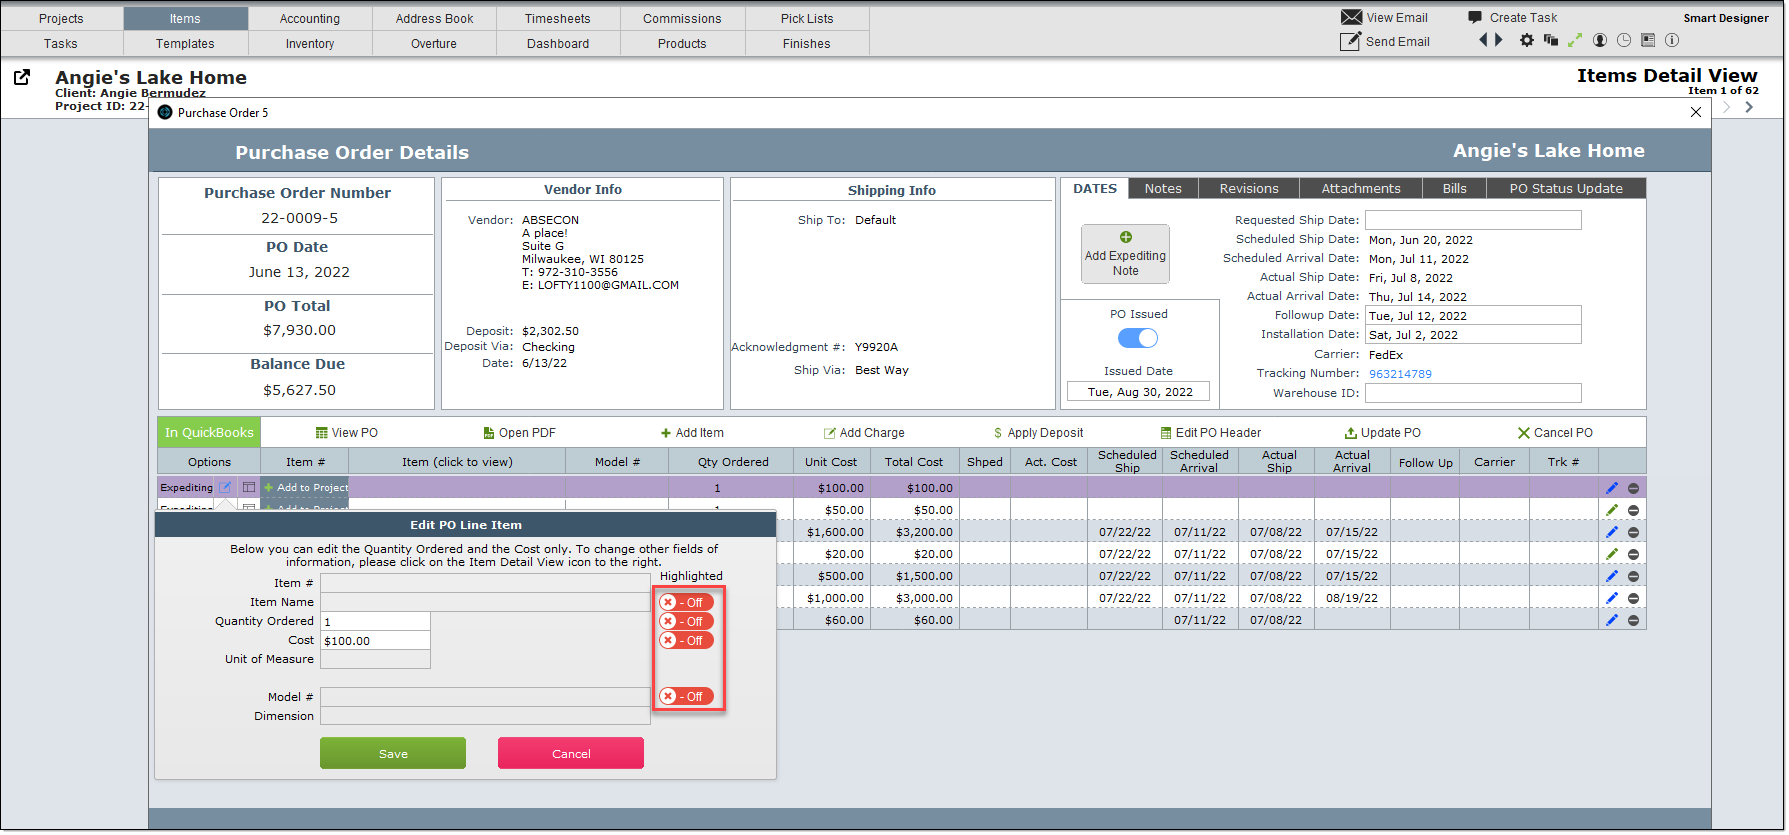The height and width of the screenshot is (835, 1789).
Task: Click Add Item in the toolbar
Action: tap(692, 432)
